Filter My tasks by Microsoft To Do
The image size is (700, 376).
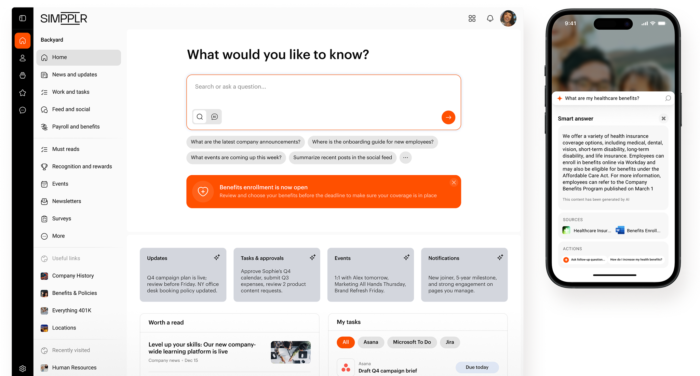coord(412,343)
